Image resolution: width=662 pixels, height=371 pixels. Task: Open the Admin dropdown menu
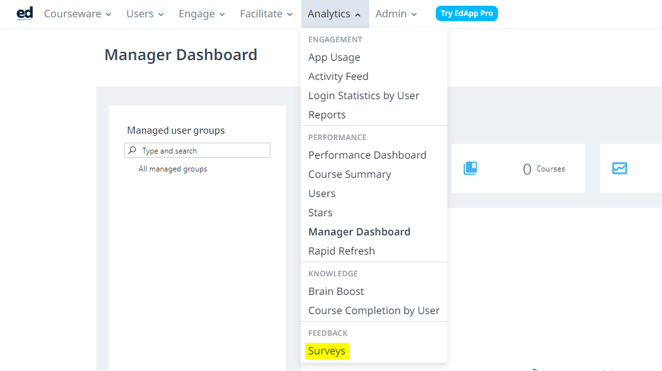coord(396,14)
